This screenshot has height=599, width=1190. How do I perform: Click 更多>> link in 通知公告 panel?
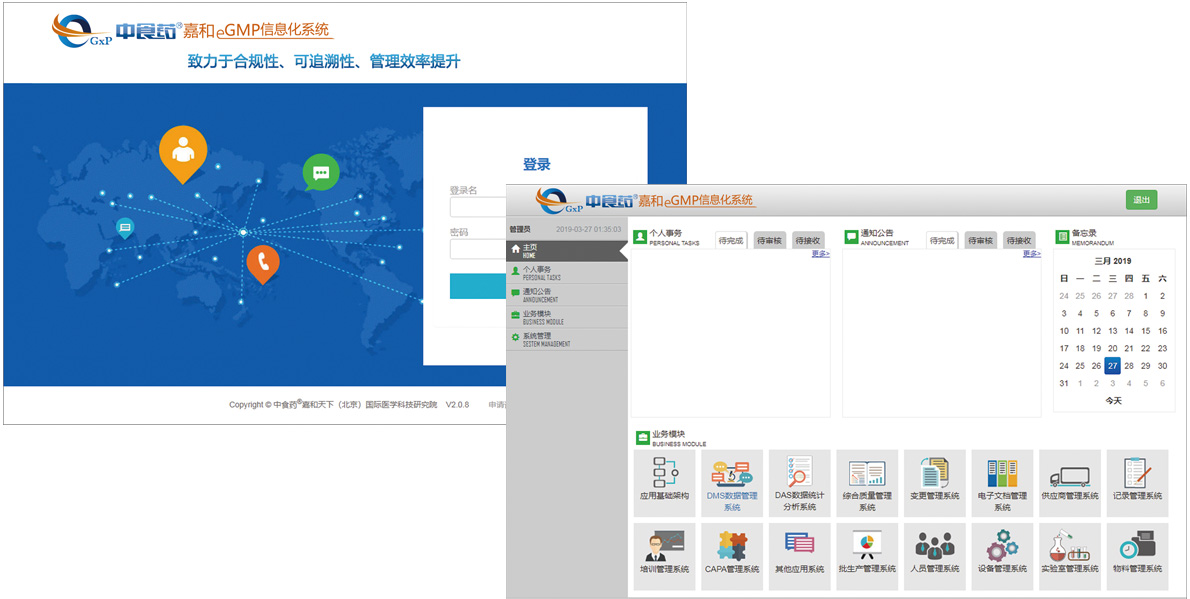coord(1032,254)
